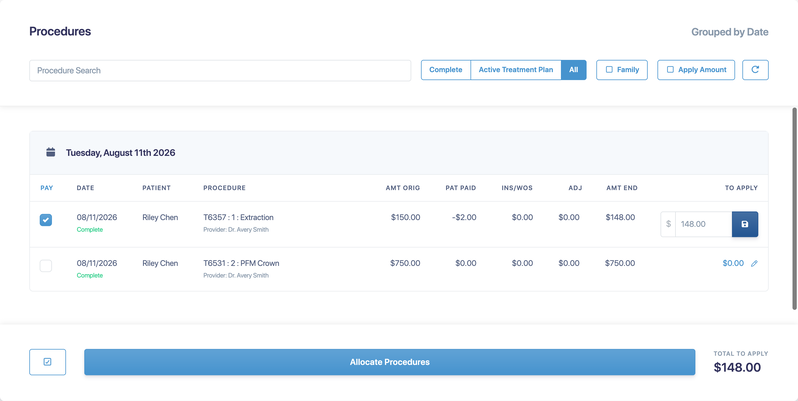
Task: Click the $148.00 amount end cell
Action: pos(620,217)
